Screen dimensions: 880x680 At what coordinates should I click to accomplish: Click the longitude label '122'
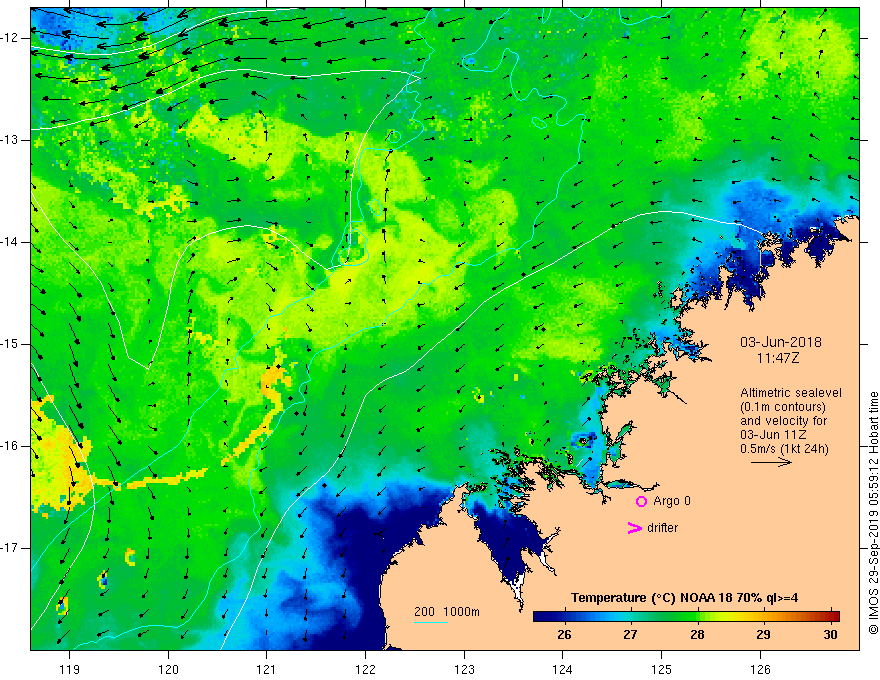point(365,669)
